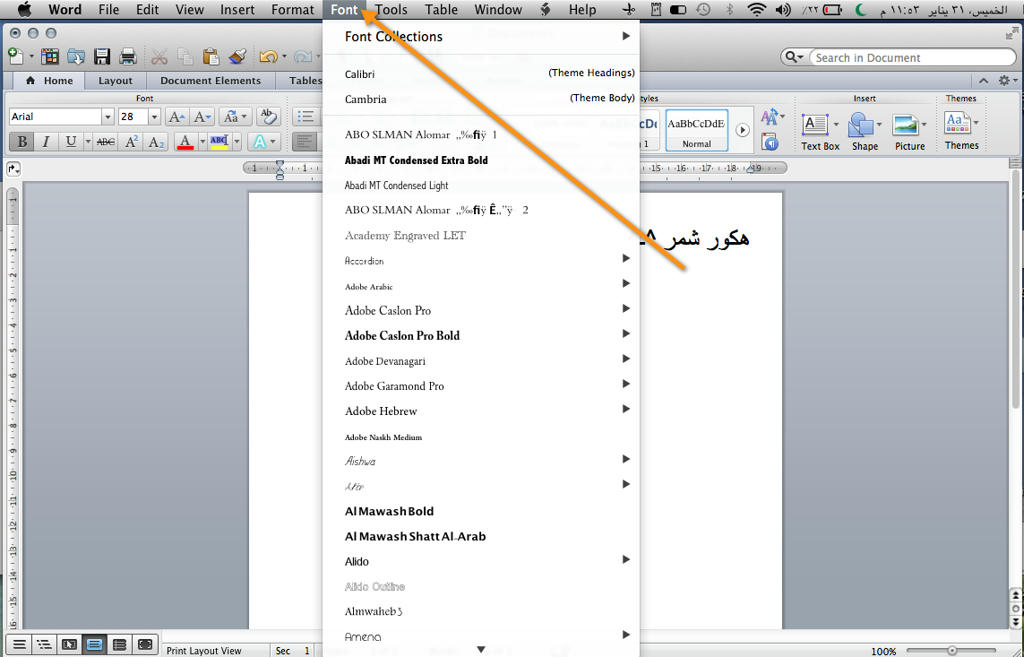Open the font size dropdown arrow
1024x657 pixels.
click(154, 117)
